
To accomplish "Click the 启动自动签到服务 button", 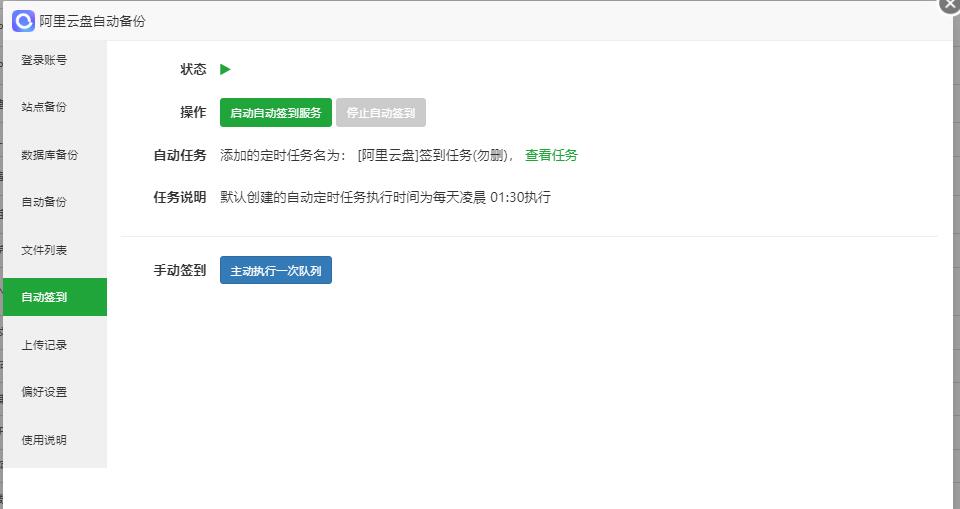I will tap(276, 113).
